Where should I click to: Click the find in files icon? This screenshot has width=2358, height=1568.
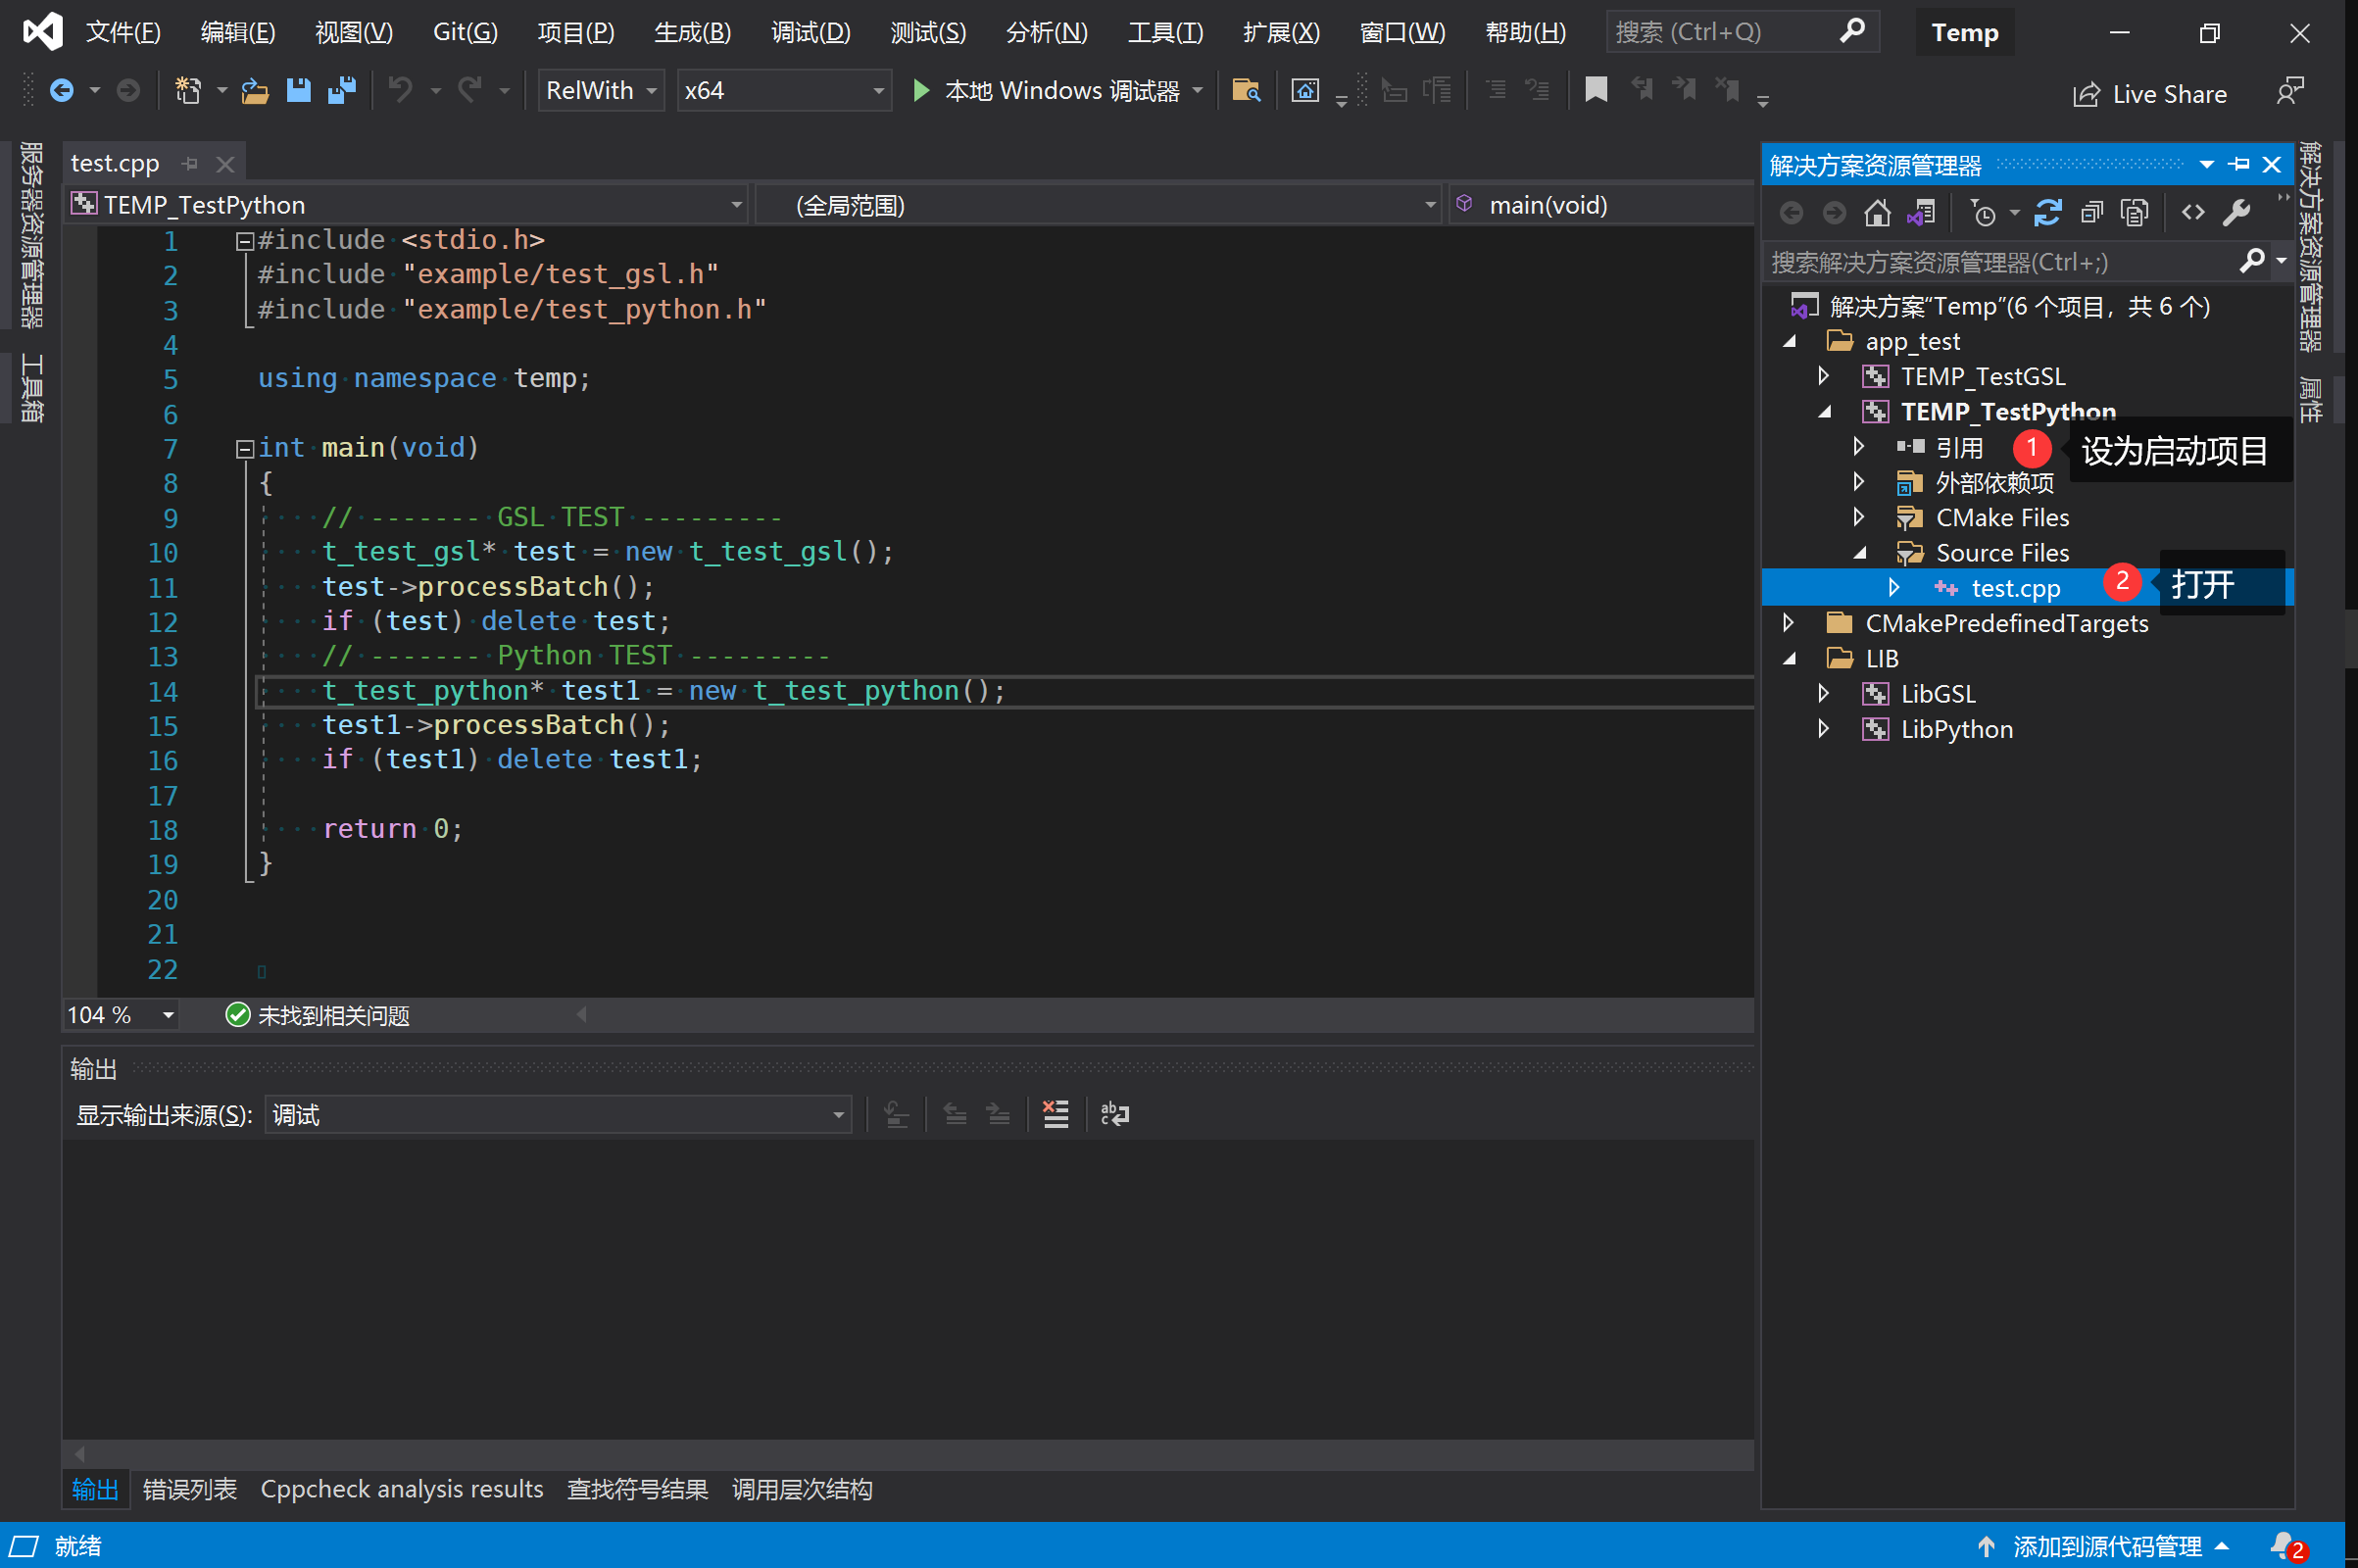point(1246,91)
